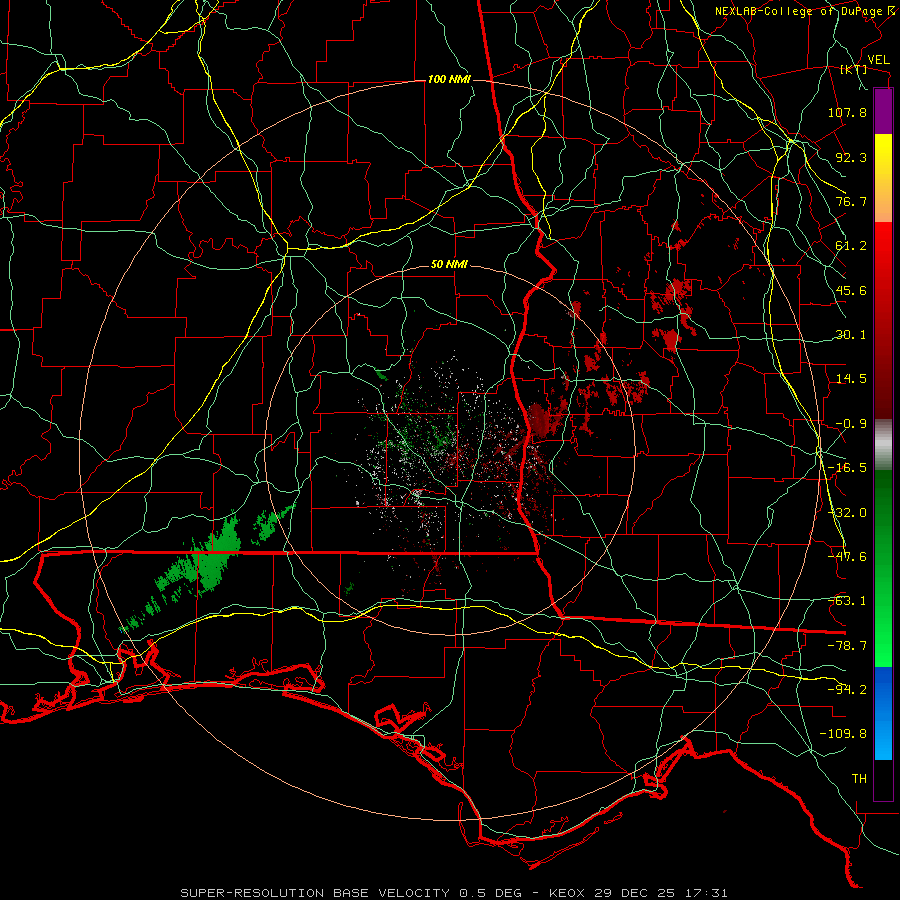Pick the red segment of velocity scale
Image resolution: width=900 pixels, height=900 pixels.
pyautogui.click(x=883, y=320)
